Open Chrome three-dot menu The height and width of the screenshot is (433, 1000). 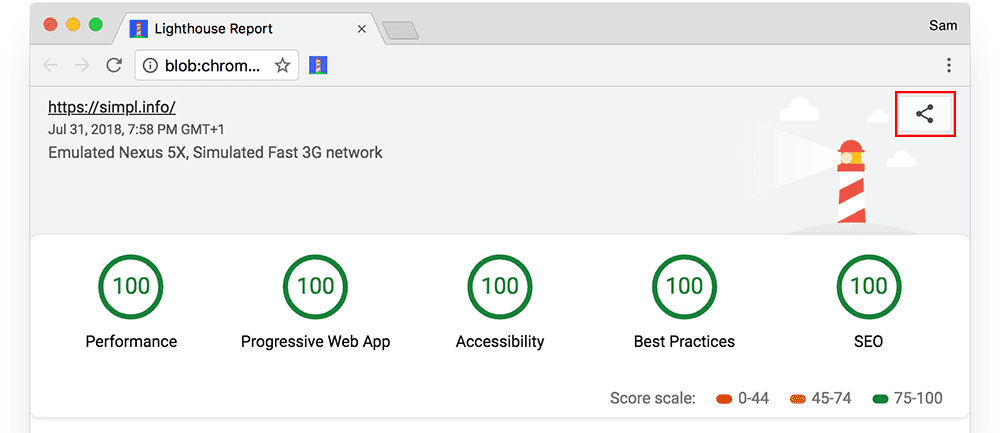tap(948, 65)
